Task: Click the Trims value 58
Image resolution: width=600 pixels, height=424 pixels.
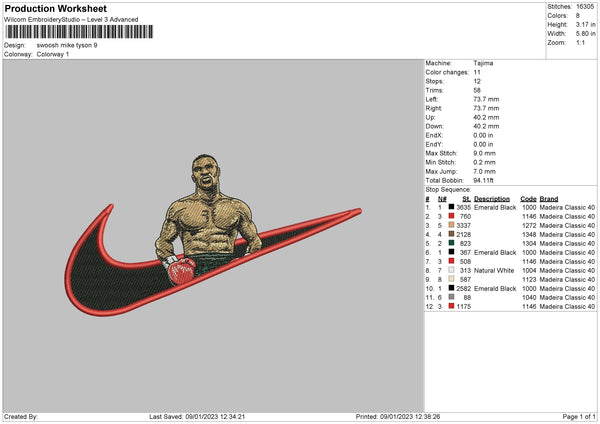Action: 477,90
